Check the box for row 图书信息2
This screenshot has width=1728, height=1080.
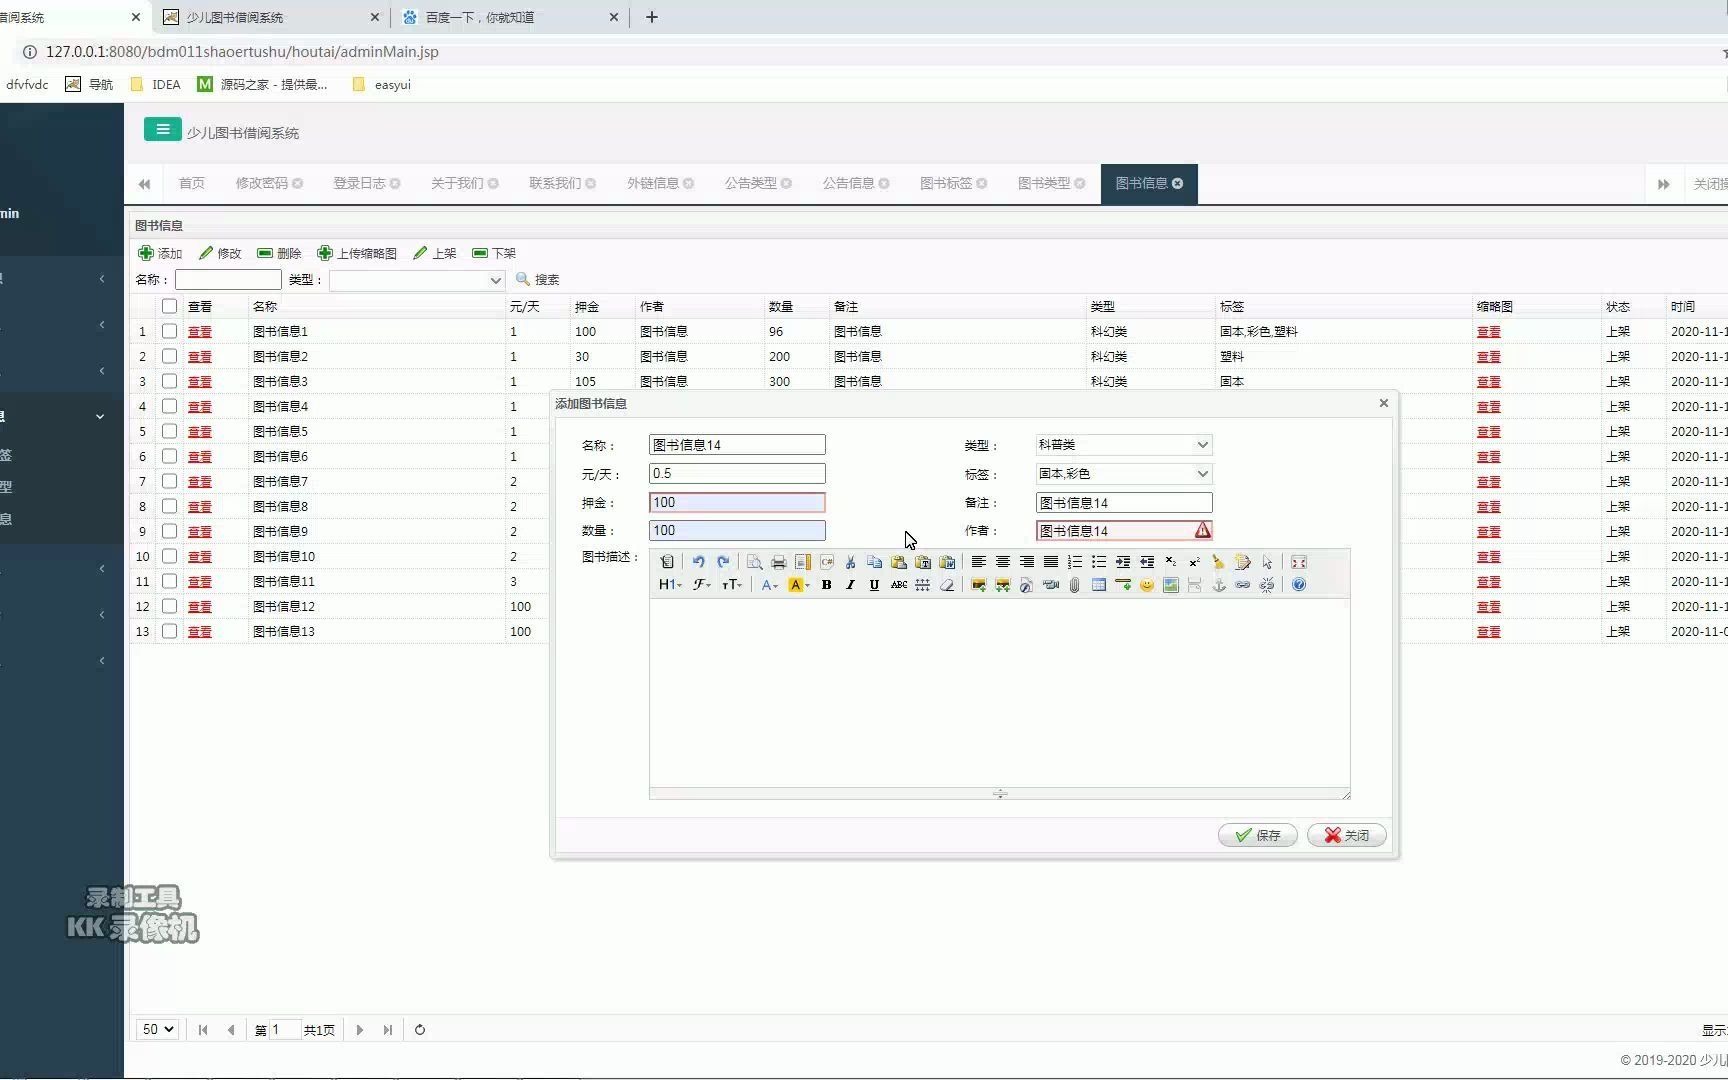(x=169, y=356)
